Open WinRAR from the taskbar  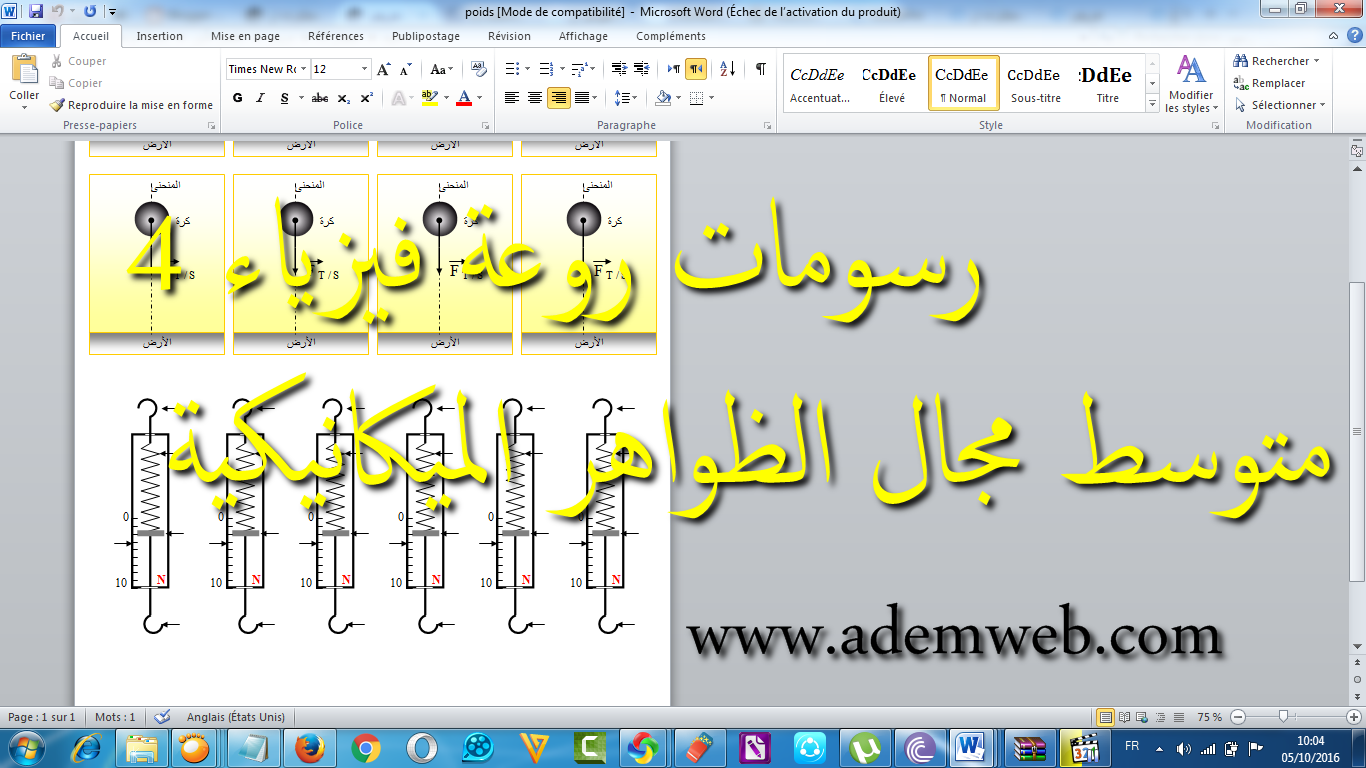click(1028, 748)
